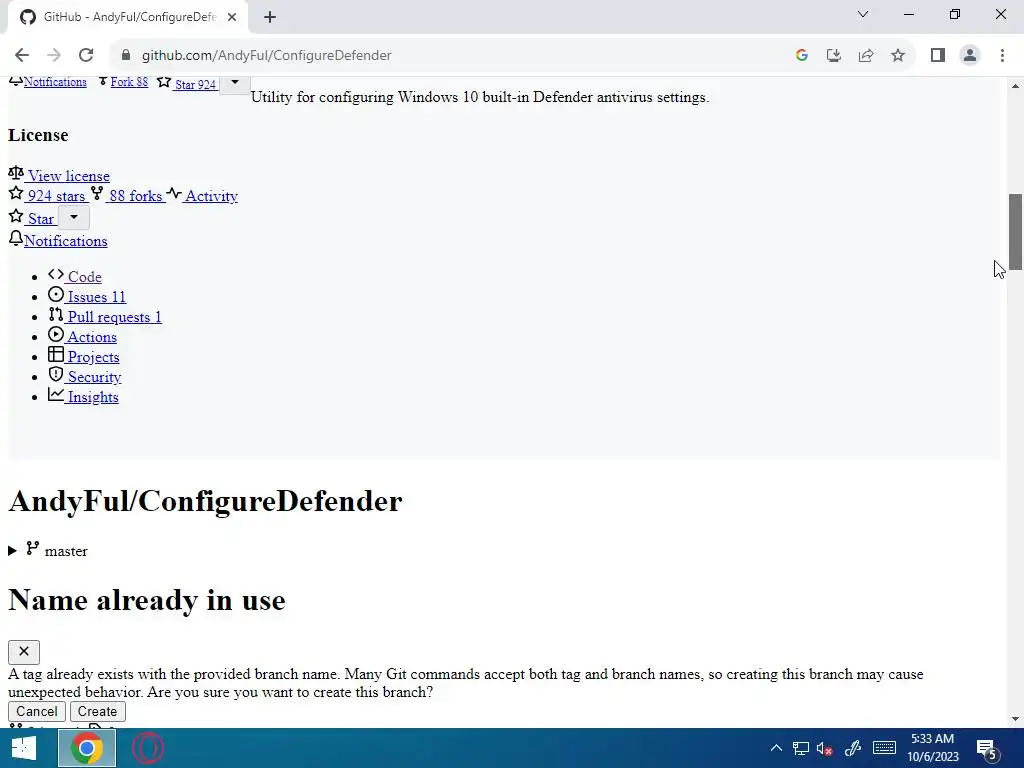Select the AndyFul/ConfigureDefender heading text
The height and width of the screenshot is (768, 1024).
tap(205, 501)
